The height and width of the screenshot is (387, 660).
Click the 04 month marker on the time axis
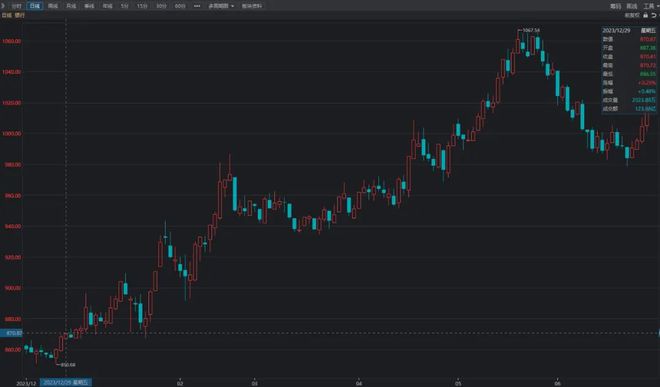pyautogui.click(x=359, y=383)
